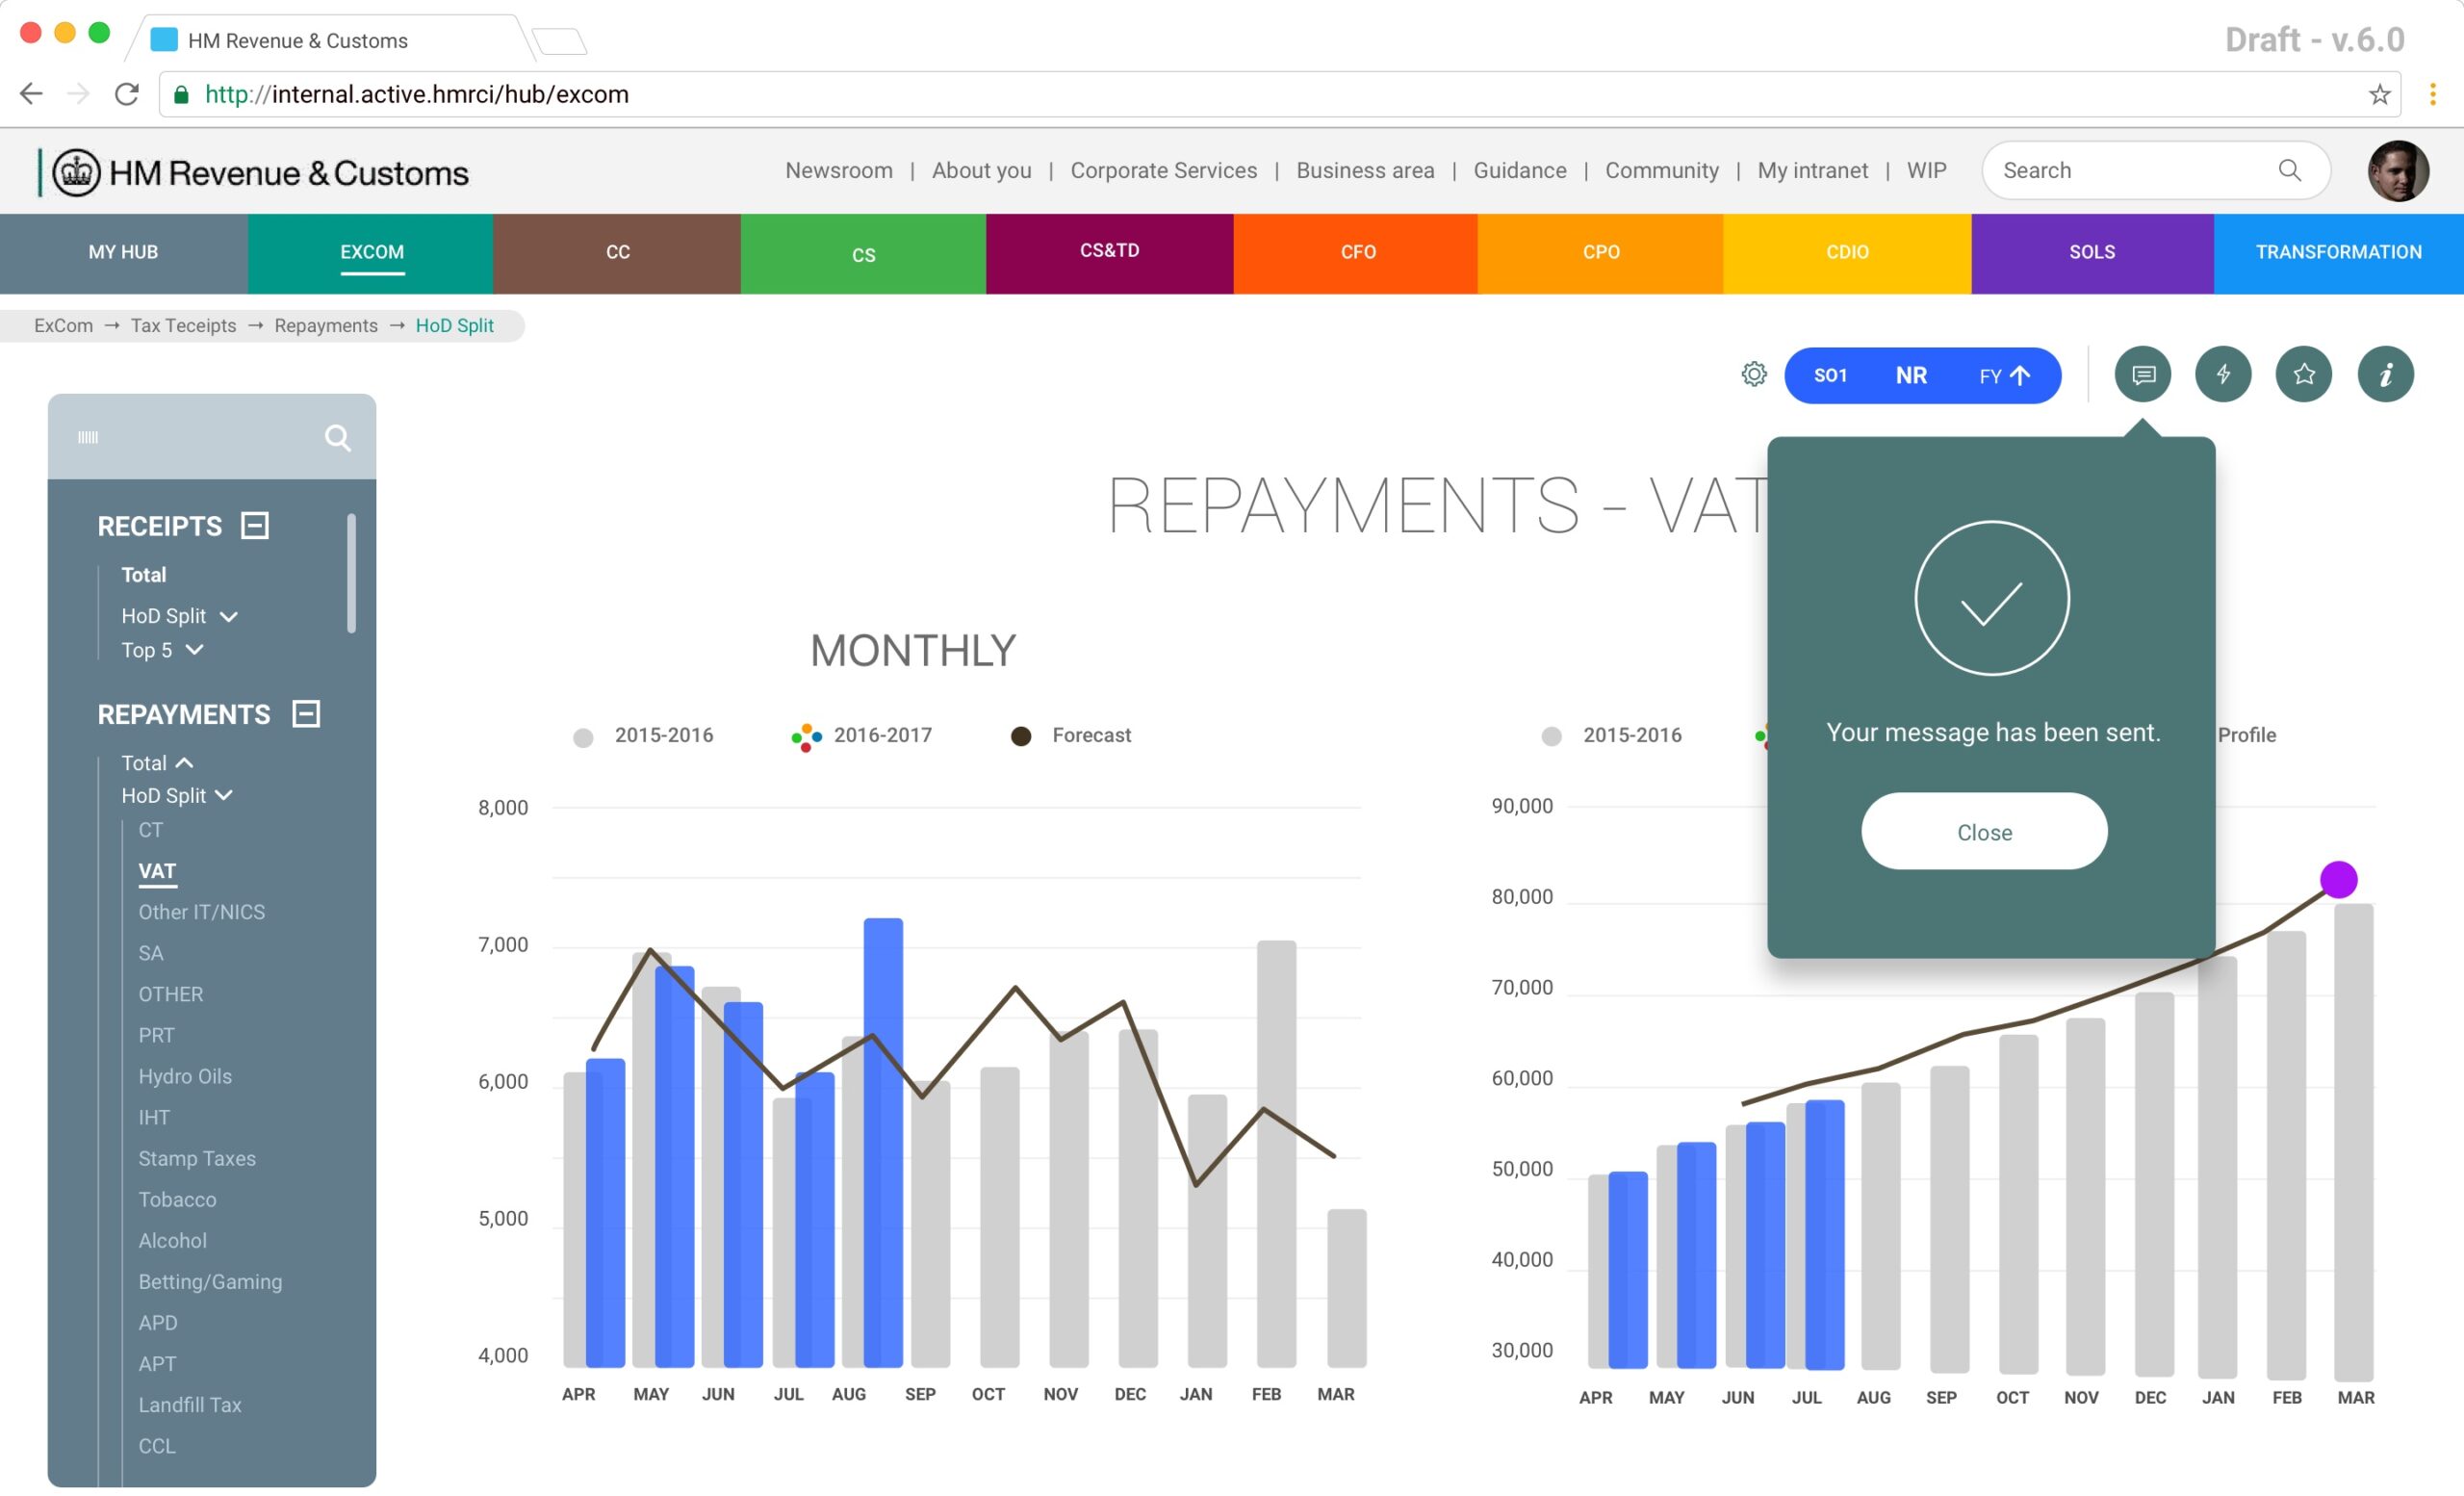Reload the browser page
The width and height of the screenshot is (2464, 1496).
coord(126,94)
